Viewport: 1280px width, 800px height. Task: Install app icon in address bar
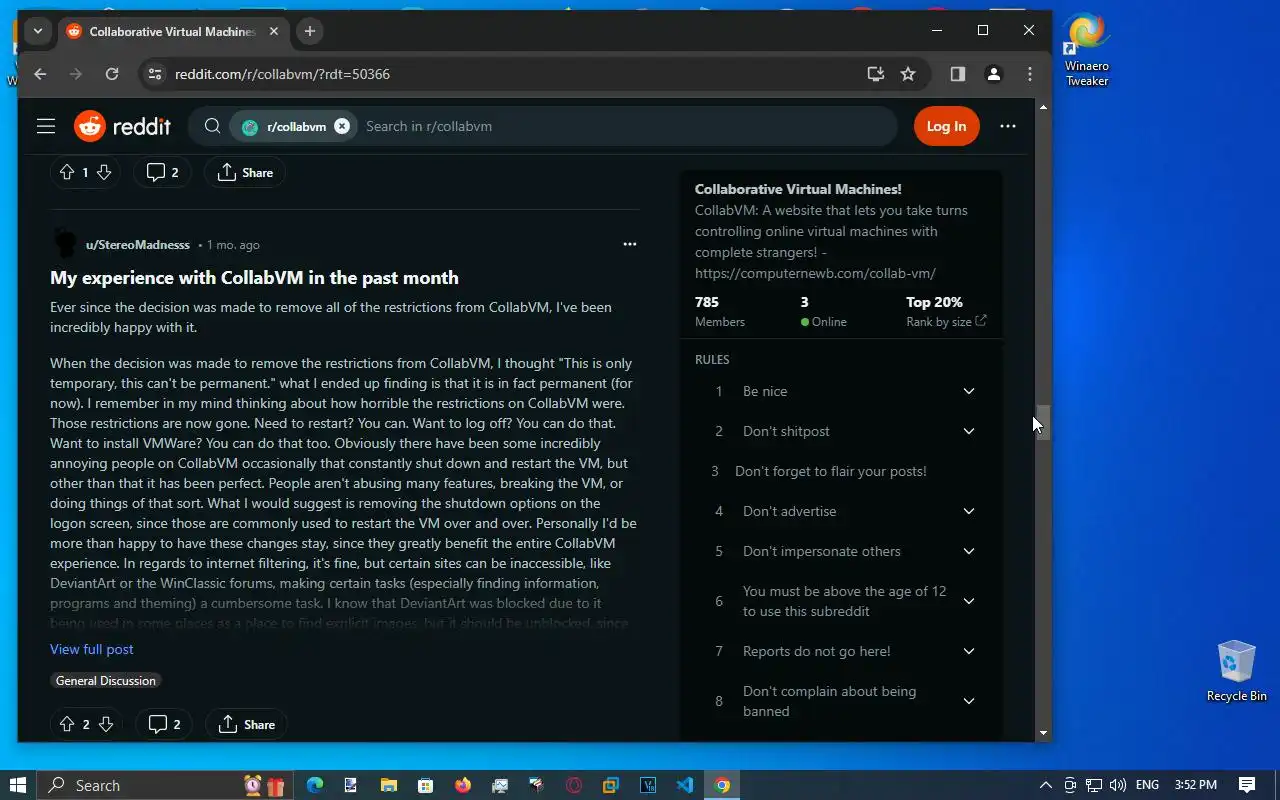[876, 74]
